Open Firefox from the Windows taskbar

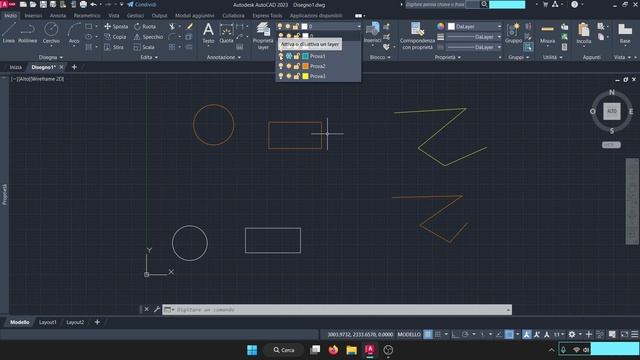click(333, 350)
